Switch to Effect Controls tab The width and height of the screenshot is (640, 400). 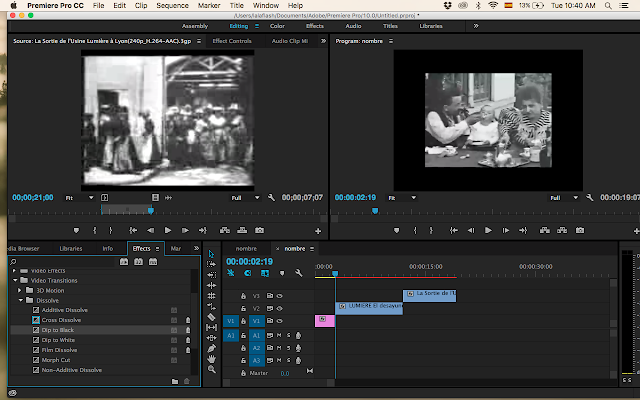click(232, 41)
